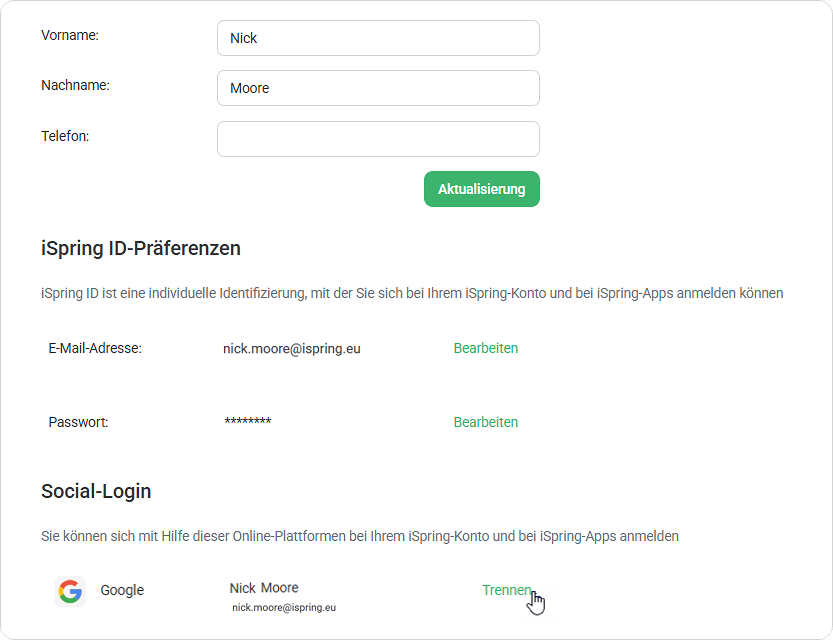Click the Vorname label
The image size is (833, 640).
tap(70, 36)
